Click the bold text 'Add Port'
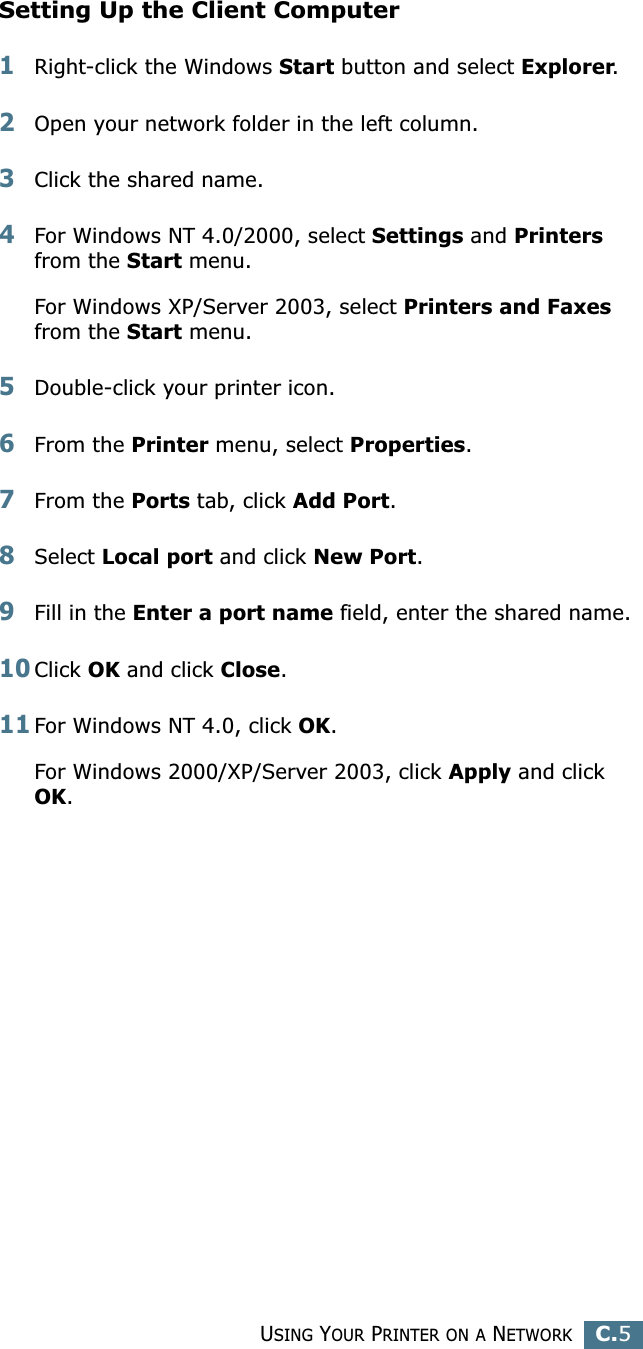 tap(340, 500)
